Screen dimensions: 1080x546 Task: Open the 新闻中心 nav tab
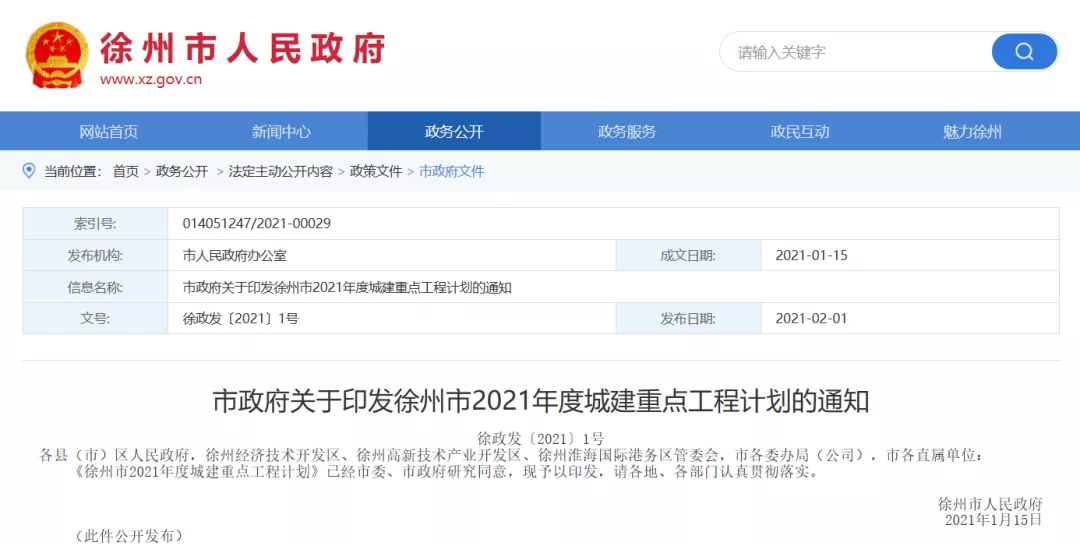[281, 132]
